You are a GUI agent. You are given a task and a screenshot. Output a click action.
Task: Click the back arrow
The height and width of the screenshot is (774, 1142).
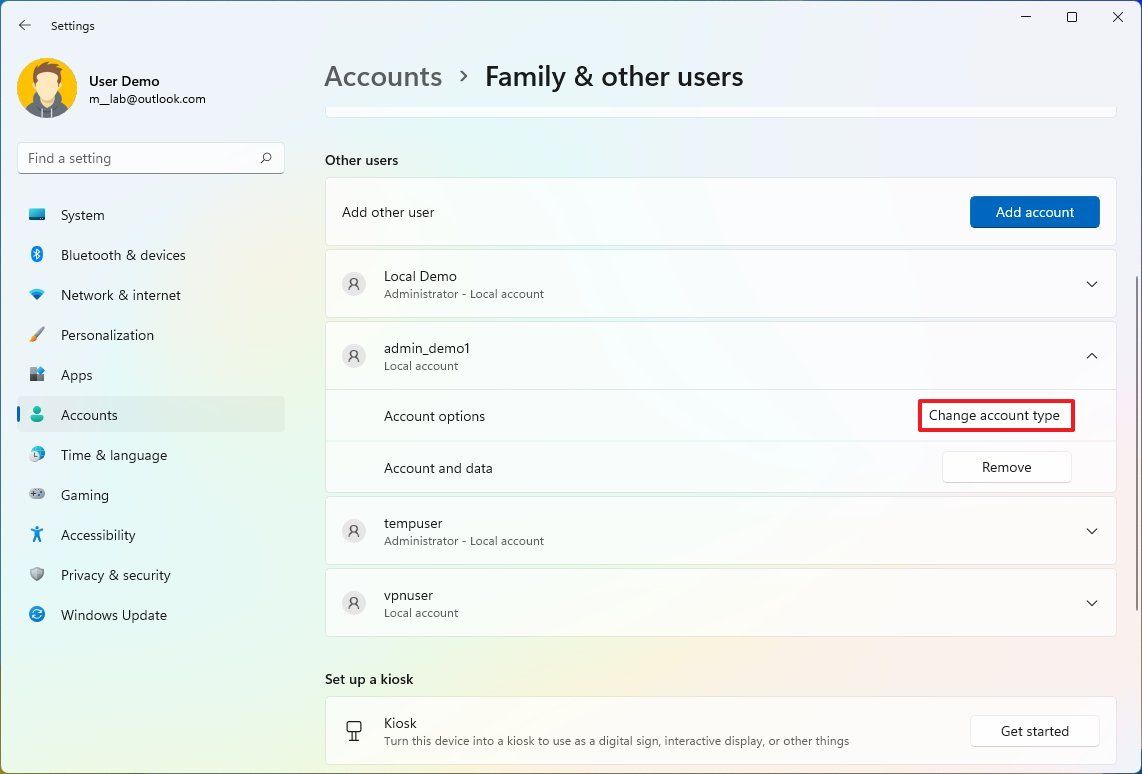(x=24, y=25)
